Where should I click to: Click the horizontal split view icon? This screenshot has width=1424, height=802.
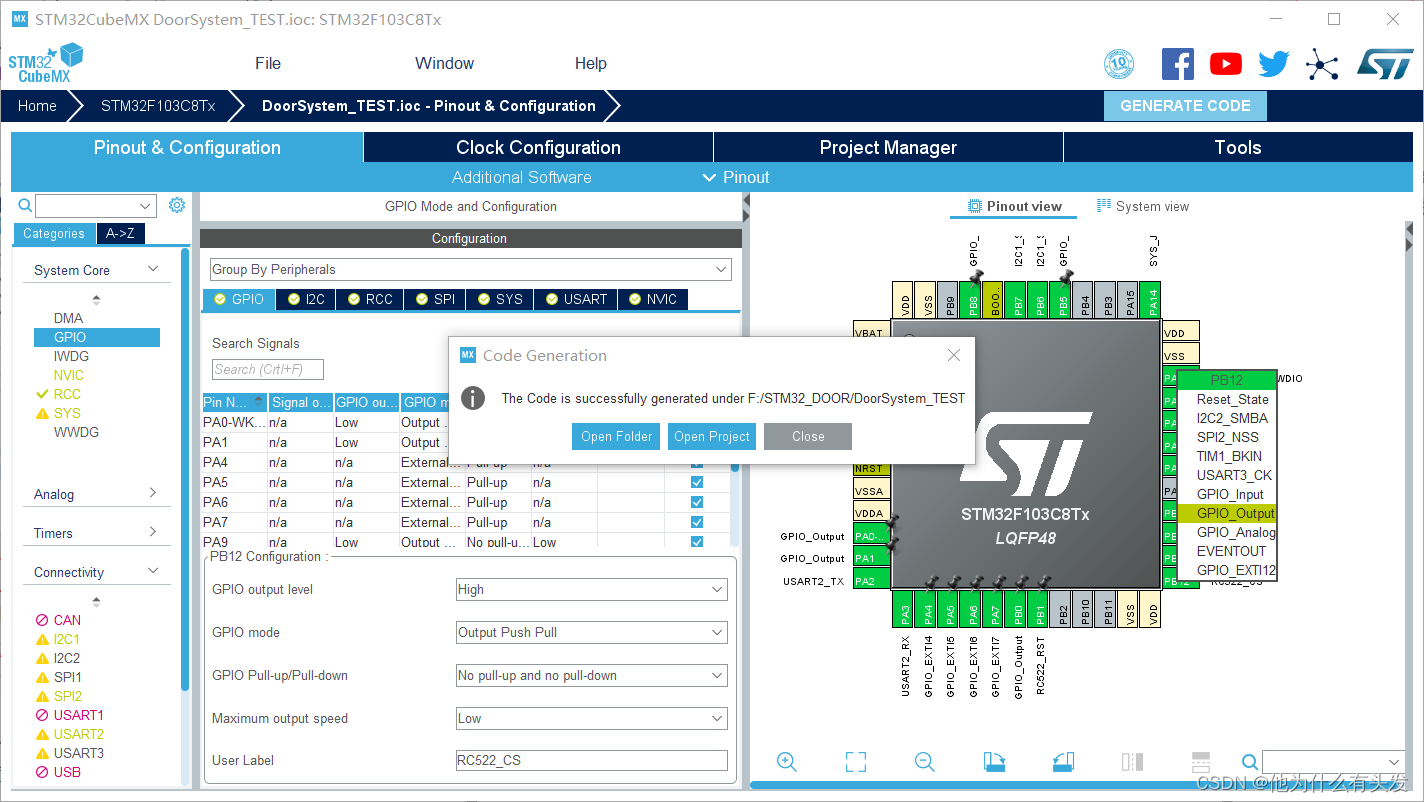tap(1201, 762)
